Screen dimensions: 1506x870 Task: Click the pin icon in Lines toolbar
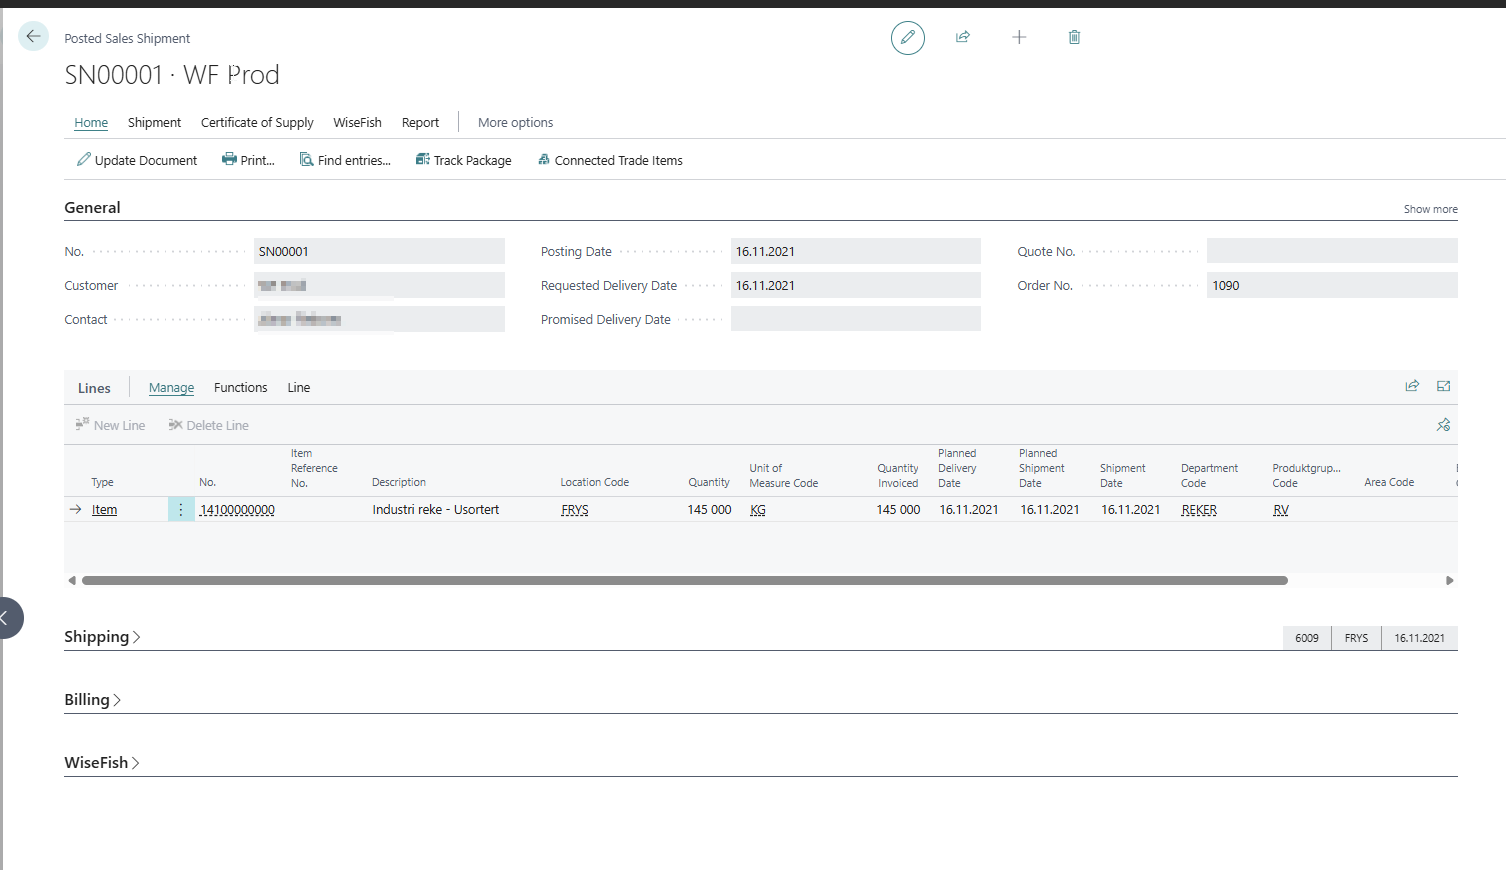tap(1443, 425)
